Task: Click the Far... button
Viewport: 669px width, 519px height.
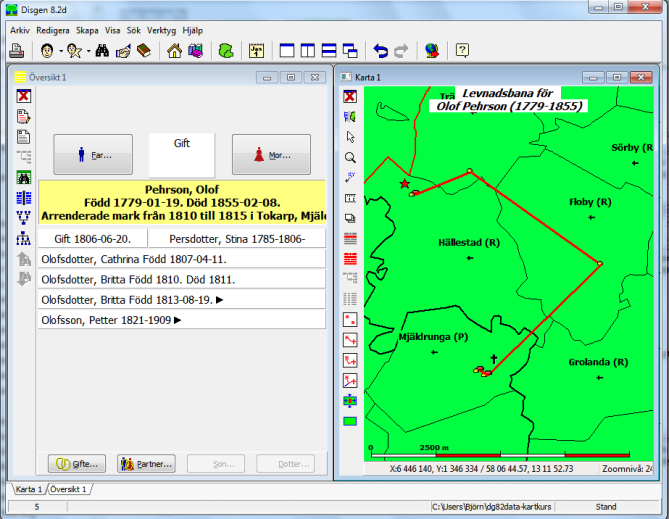Action: point(93,155)
